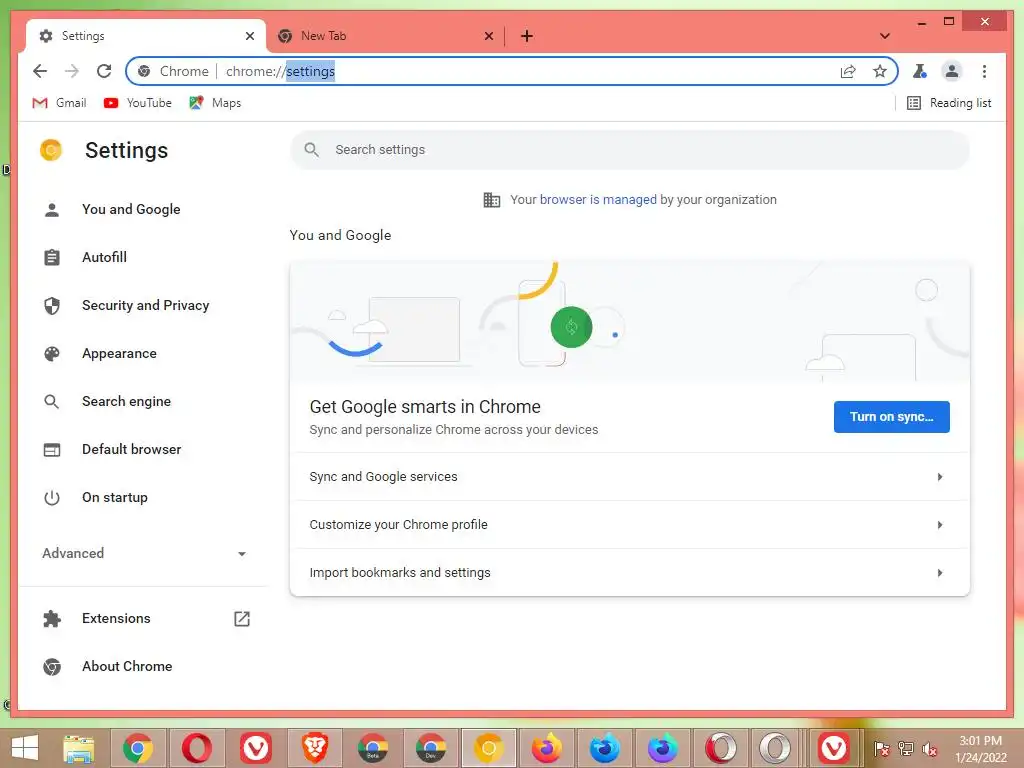Launch the first Opera taskbar icon
The width and height of the screenshot is (1024, 768).
[197, 748]
